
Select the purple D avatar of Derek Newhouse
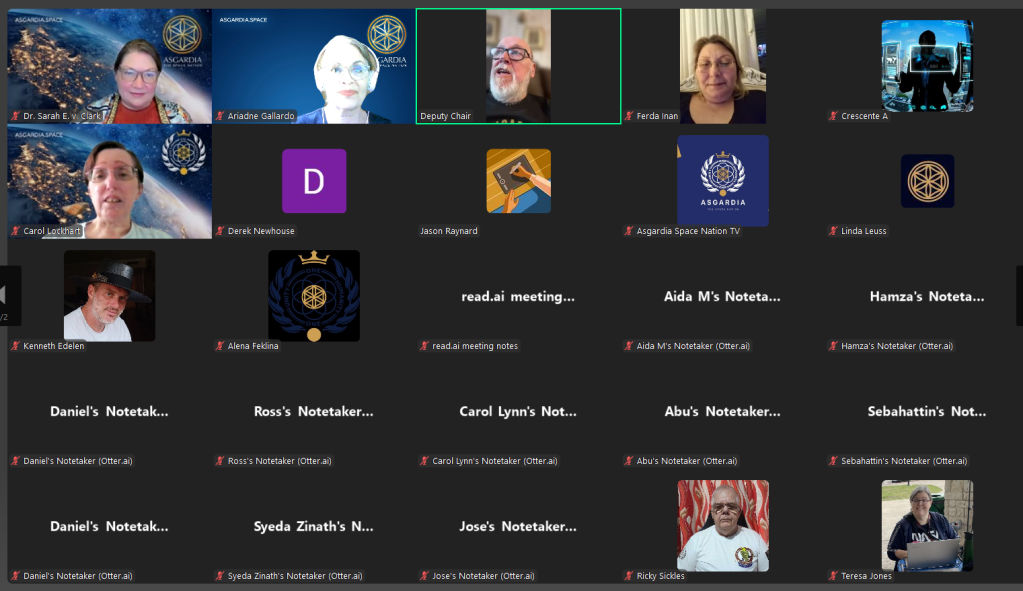[x=314, y=181]
